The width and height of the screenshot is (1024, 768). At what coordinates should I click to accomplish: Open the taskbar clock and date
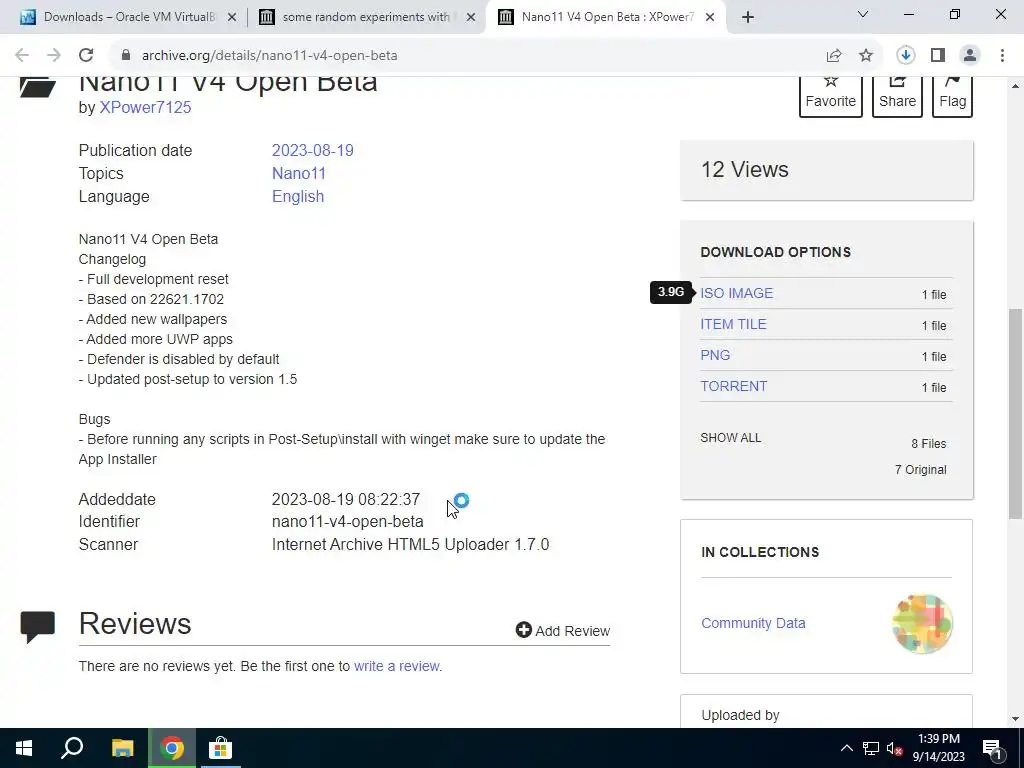point(938,748)
